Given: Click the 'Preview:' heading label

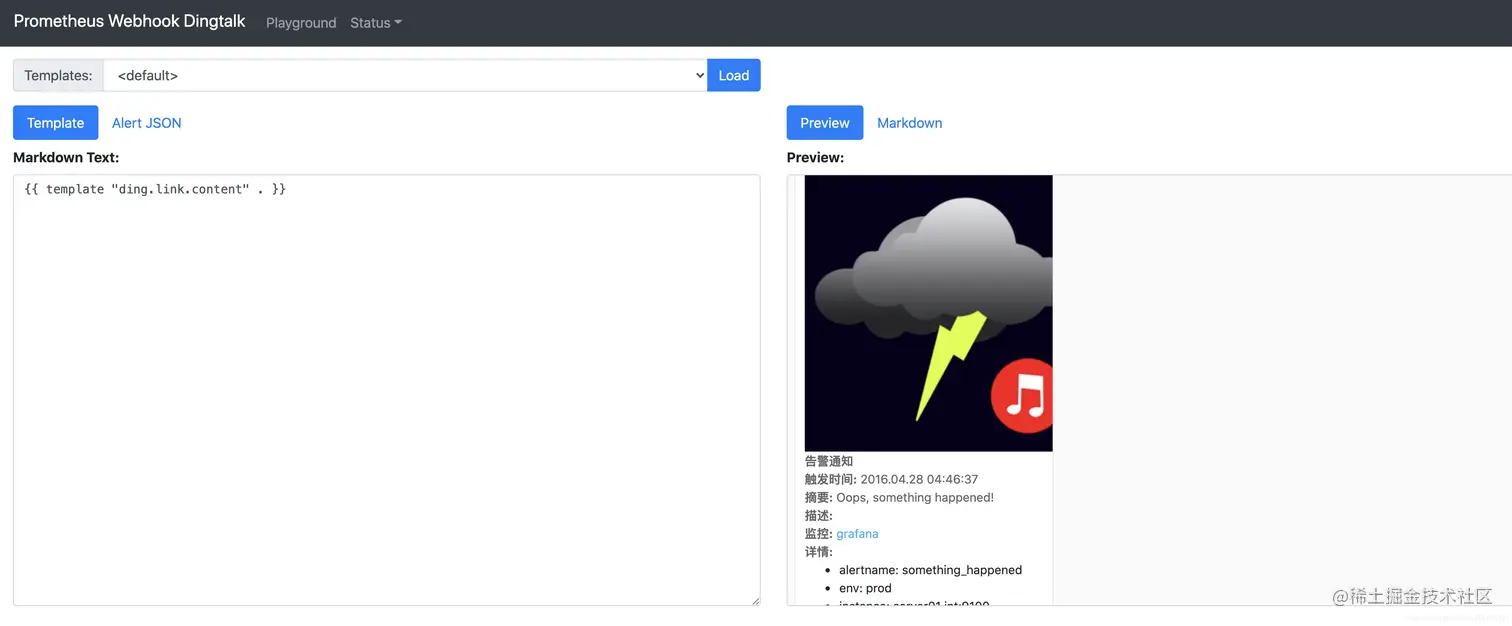Looking at the screenshot, I should 815,157.
